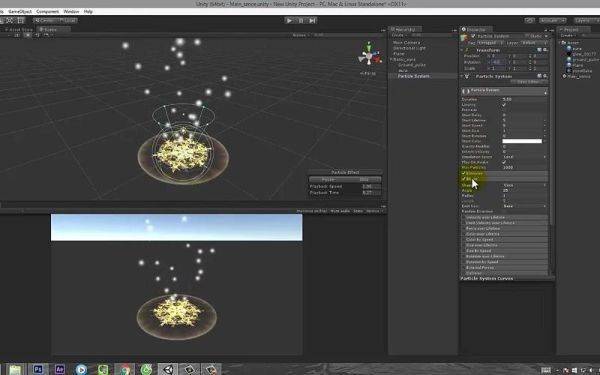
Task: Open the GameObject menu
Action: (x=20, y=11)
